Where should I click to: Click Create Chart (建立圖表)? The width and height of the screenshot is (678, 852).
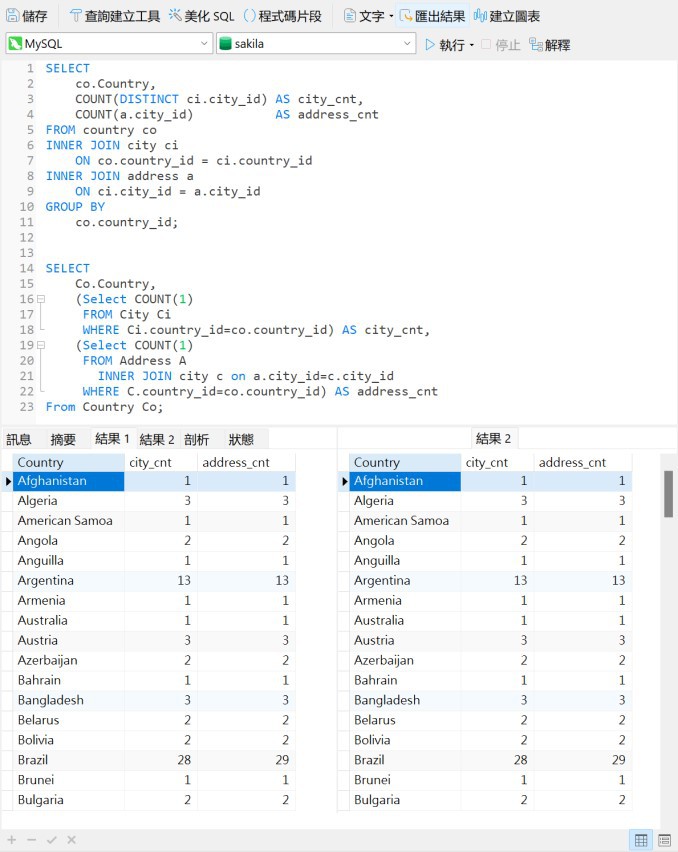pyautogui.click(x=507, y=16)
